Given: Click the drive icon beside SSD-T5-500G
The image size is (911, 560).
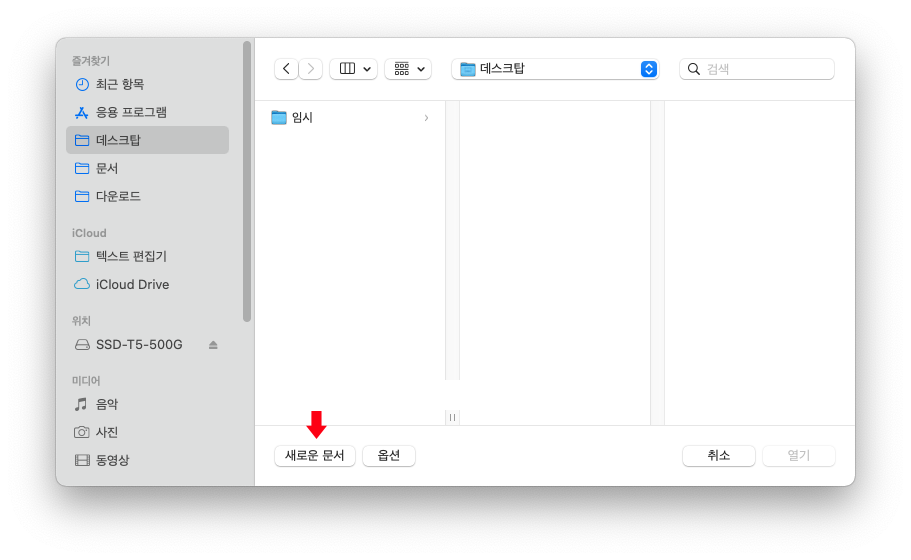Looking at the screenshot, I should 82,345.
